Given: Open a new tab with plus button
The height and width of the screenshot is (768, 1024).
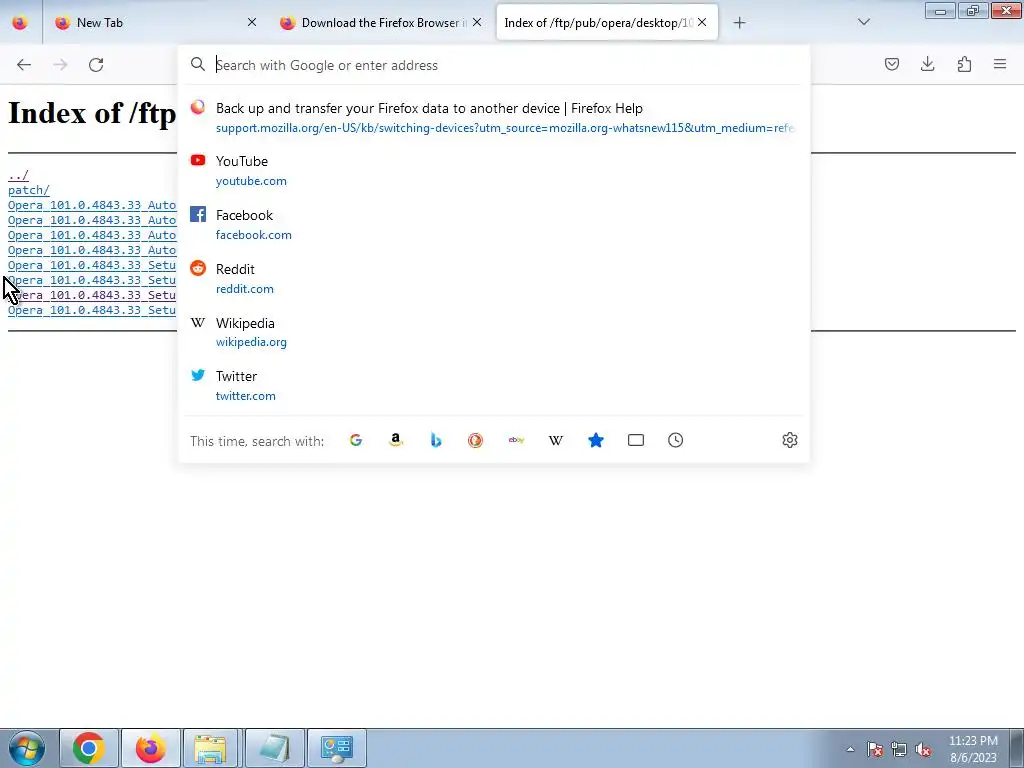Looking at the screenshot, I should tap(739, 23).
